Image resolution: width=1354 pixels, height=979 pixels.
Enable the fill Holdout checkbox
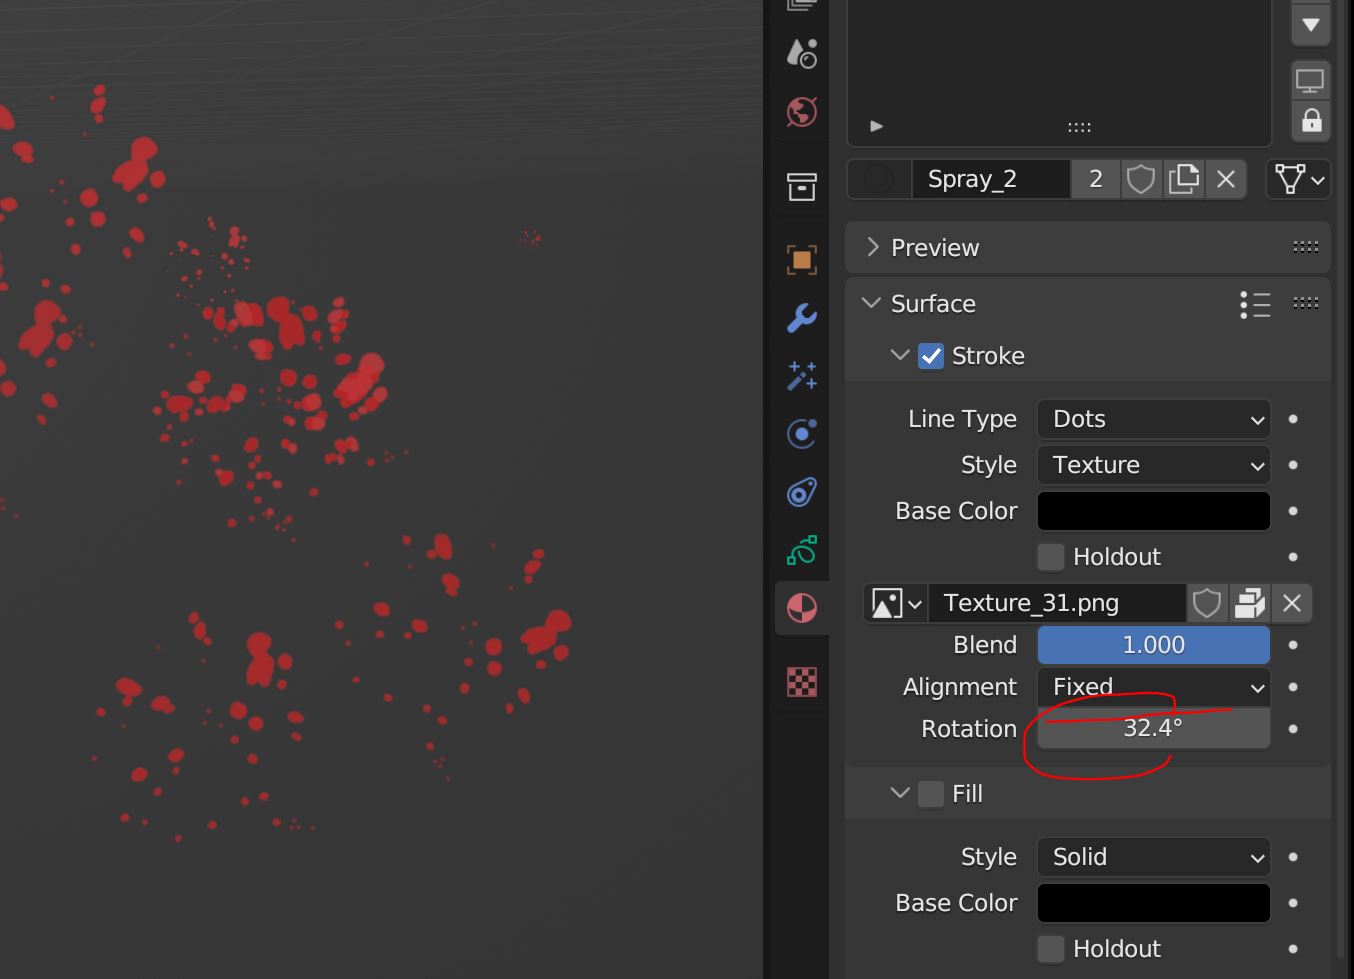(x=1051, y=949)
